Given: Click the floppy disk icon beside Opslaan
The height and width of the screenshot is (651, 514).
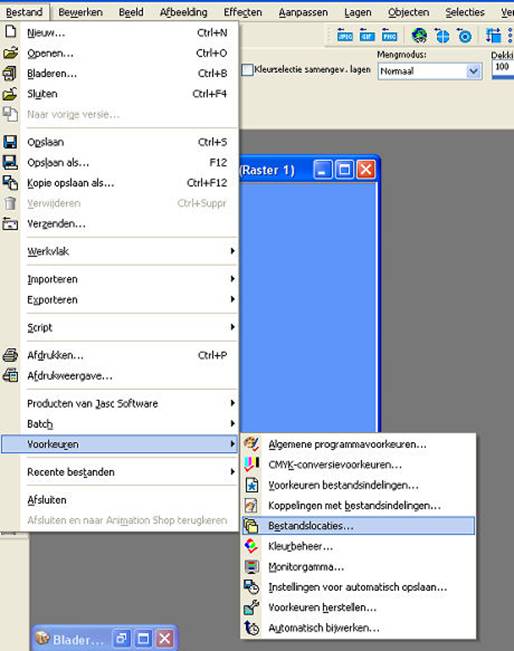Looking at the screenshot, I should [x=10, y=142].
